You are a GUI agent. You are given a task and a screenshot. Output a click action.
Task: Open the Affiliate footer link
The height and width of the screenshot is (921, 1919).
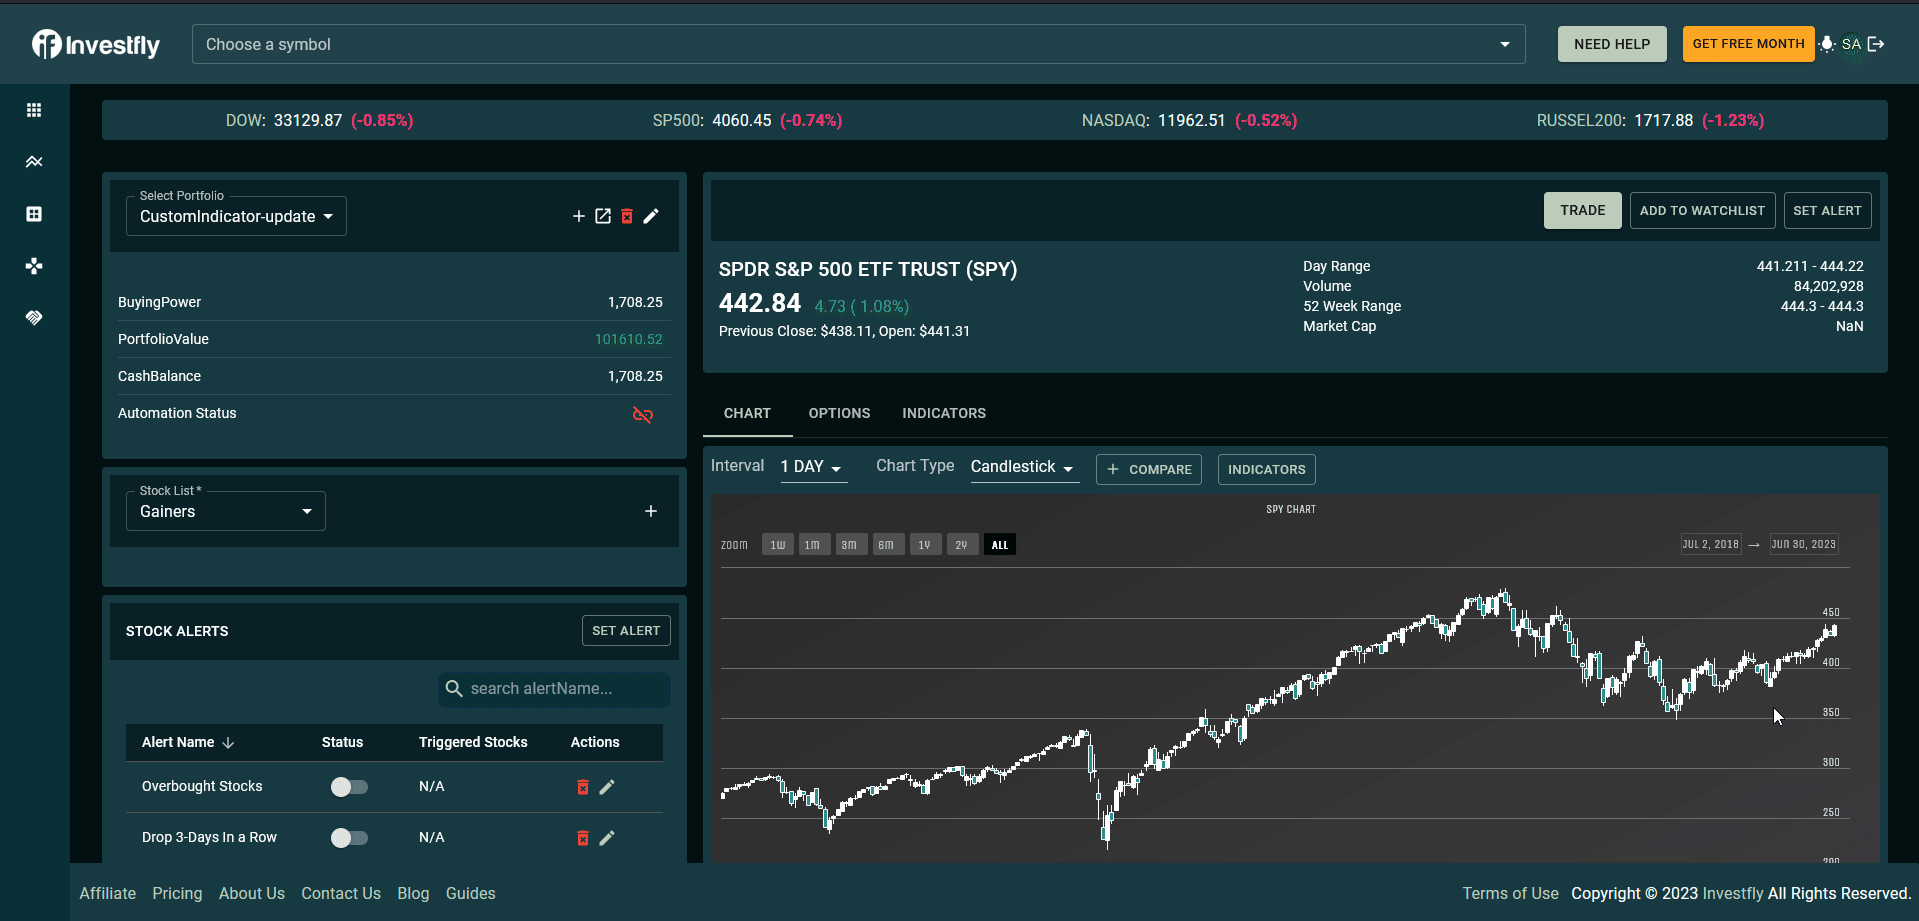click(x=107, y=893)
